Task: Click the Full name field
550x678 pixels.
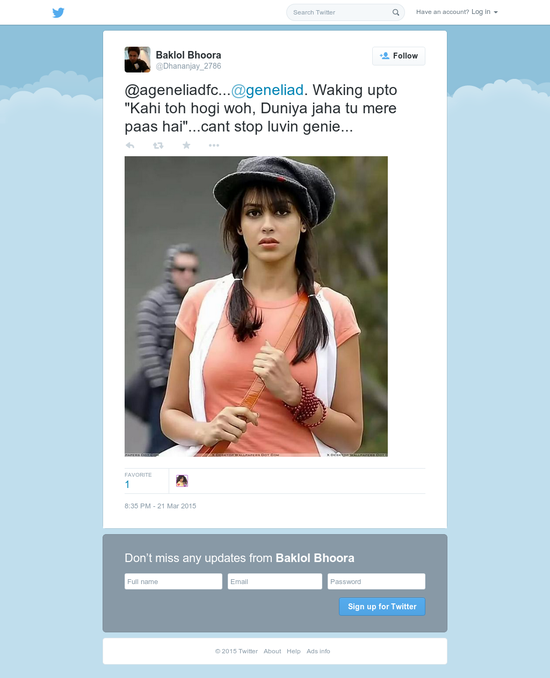Action: point(173,582)
